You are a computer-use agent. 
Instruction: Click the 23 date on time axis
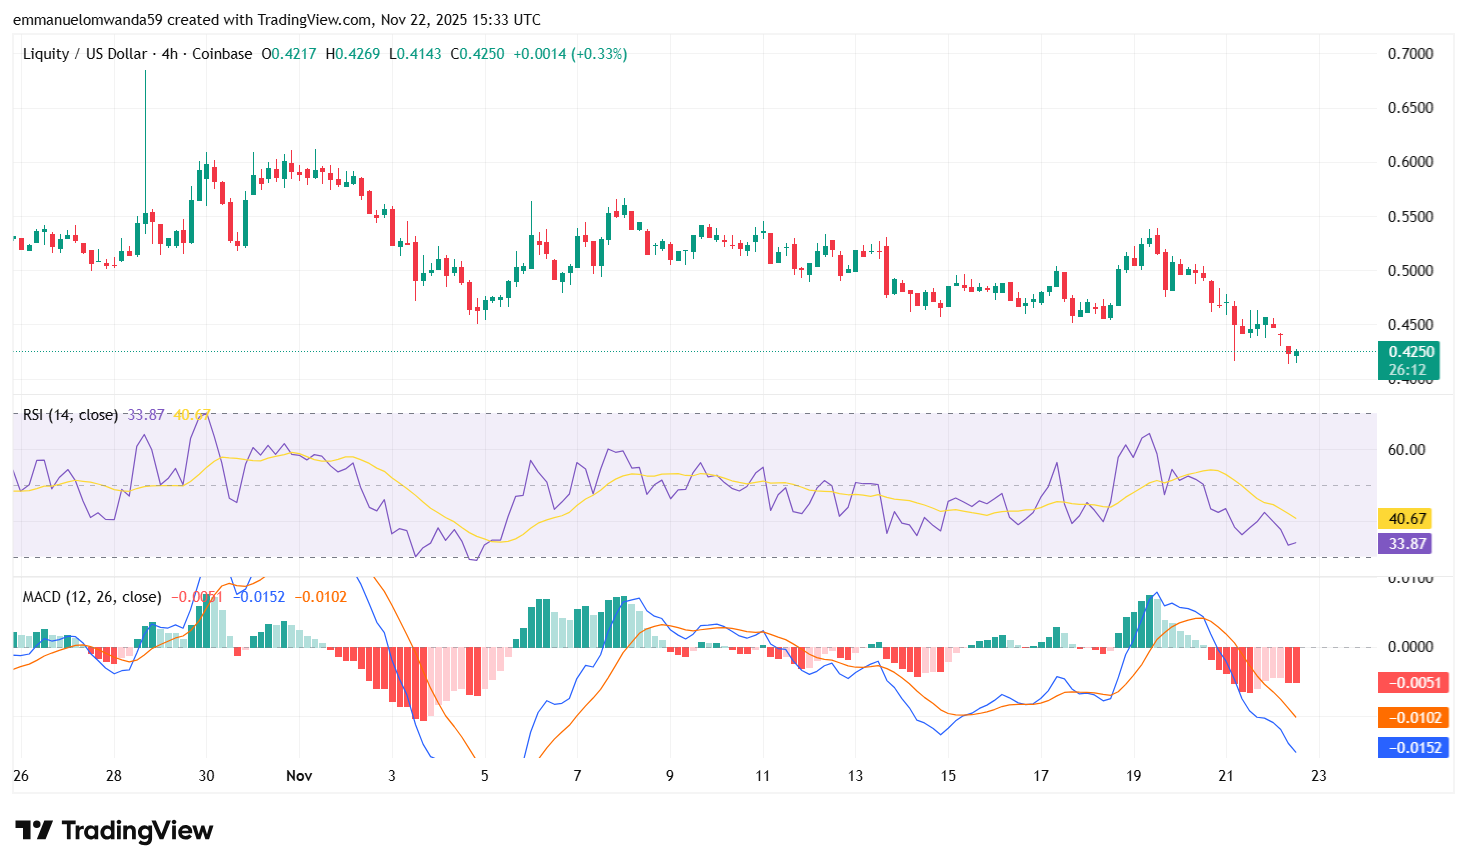click(x=1318, y=775)
